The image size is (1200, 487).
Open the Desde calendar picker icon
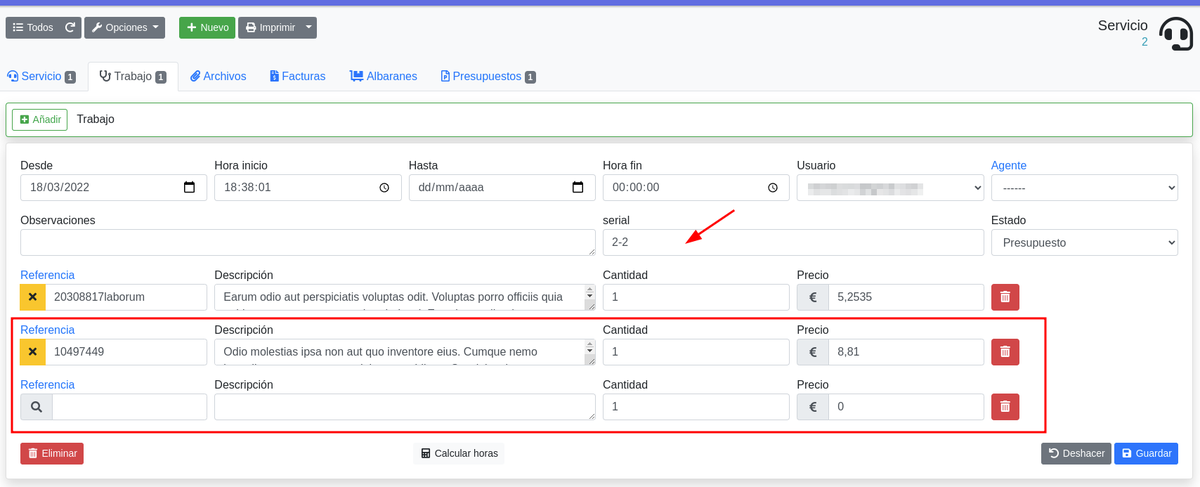pyautogui.click(x=190, y=187)
